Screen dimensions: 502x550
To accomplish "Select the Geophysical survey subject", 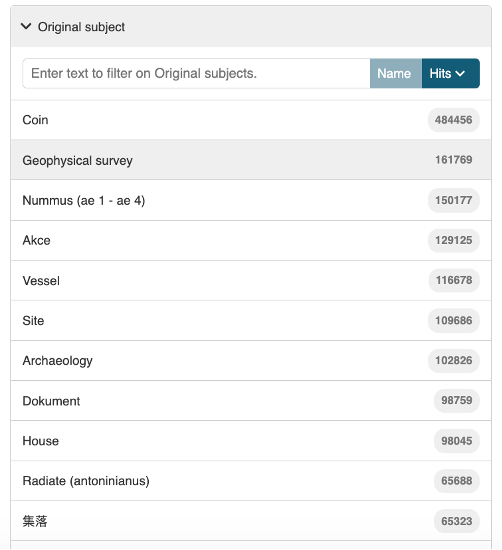I will 251,160.
